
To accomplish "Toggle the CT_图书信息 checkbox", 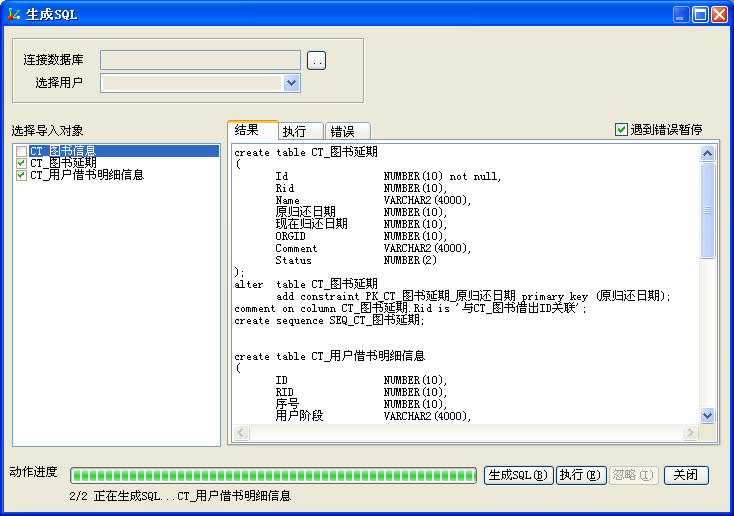I will tap(21, 151).
